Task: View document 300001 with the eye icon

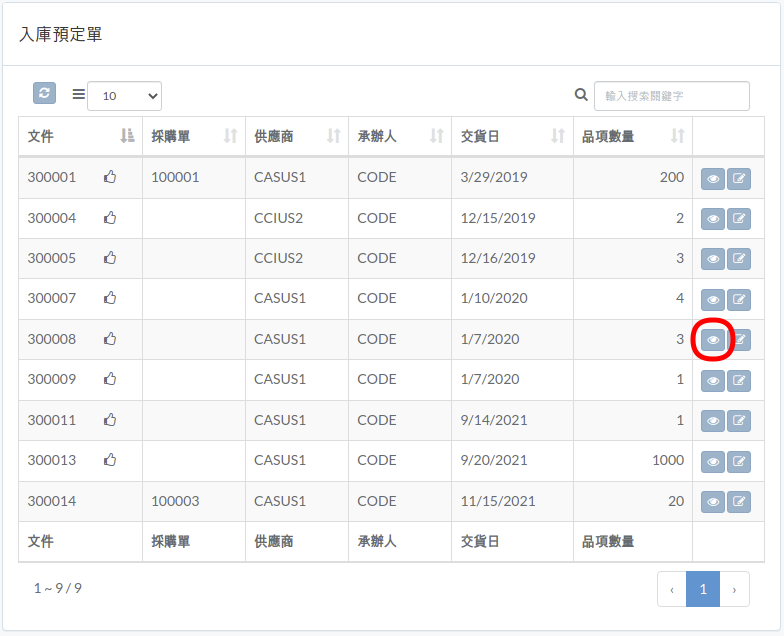Action: [x=713, y=178]
